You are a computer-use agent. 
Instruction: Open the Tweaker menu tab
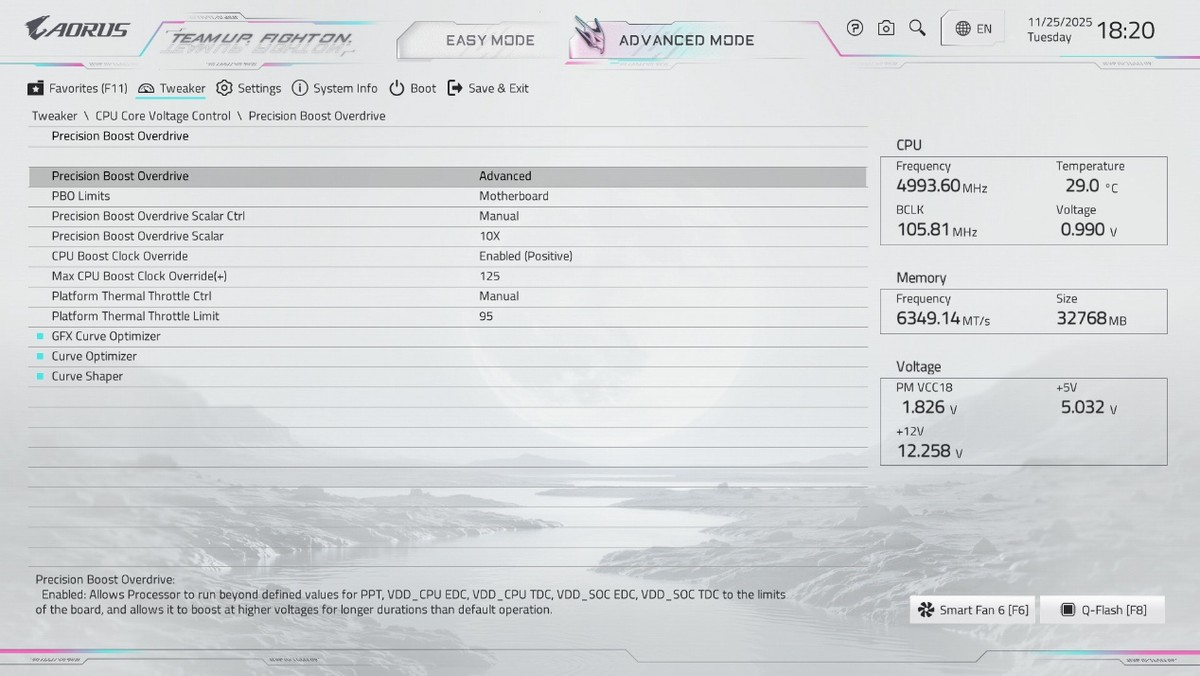tap(172, 88)
